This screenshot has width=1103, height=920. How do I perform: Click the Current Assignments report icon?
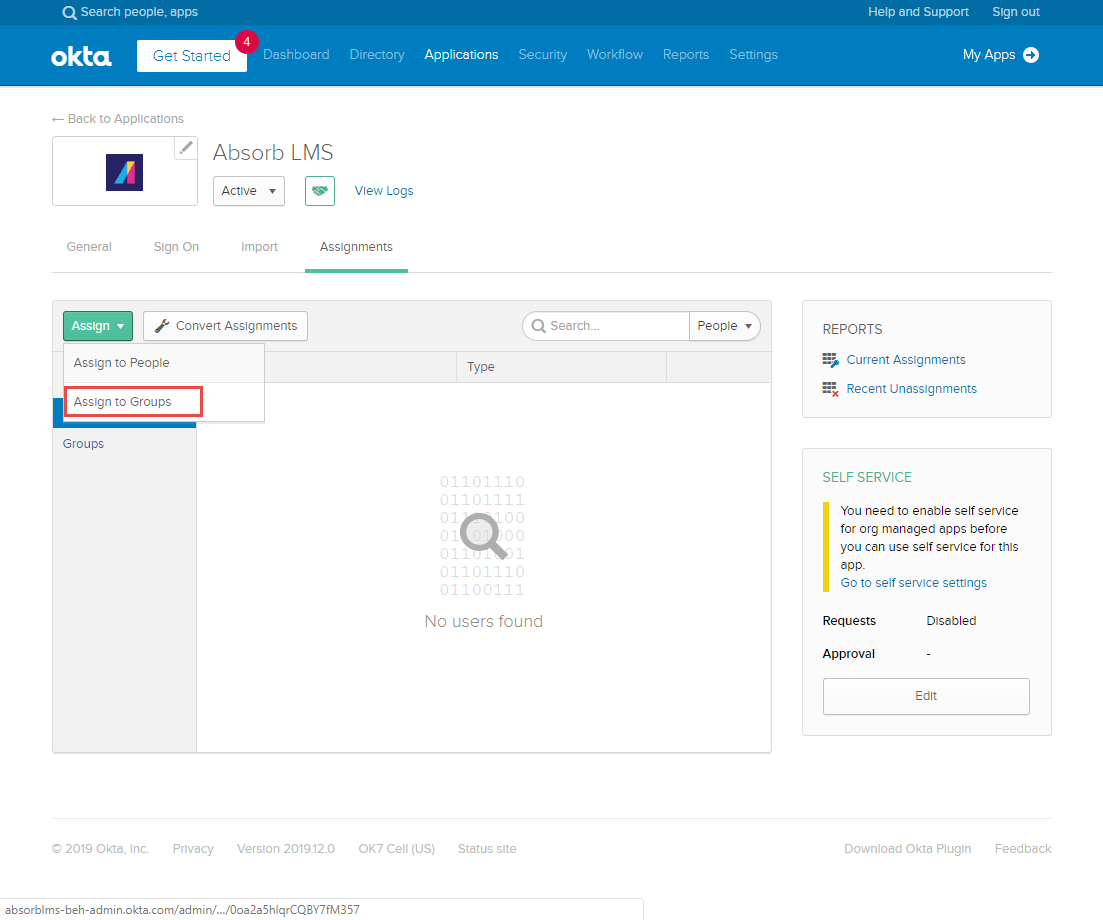830,360
